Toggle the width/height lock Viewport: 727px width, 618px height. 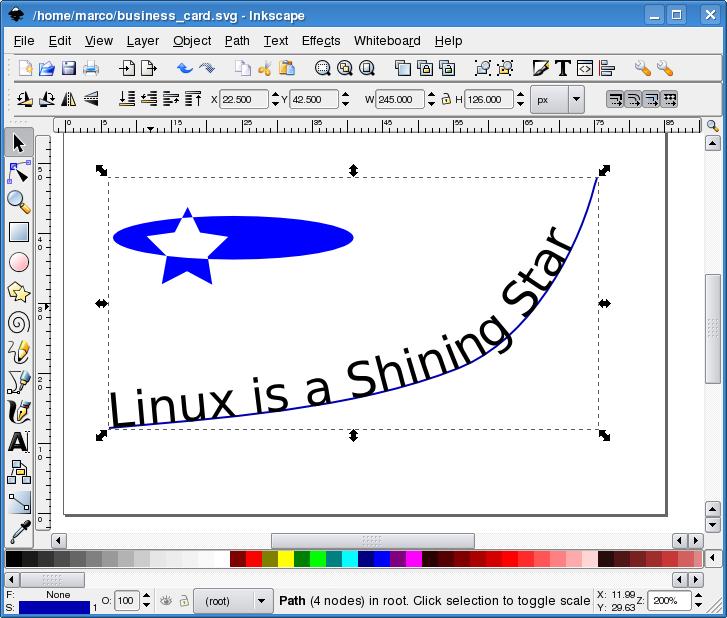(x=446, y=99)
